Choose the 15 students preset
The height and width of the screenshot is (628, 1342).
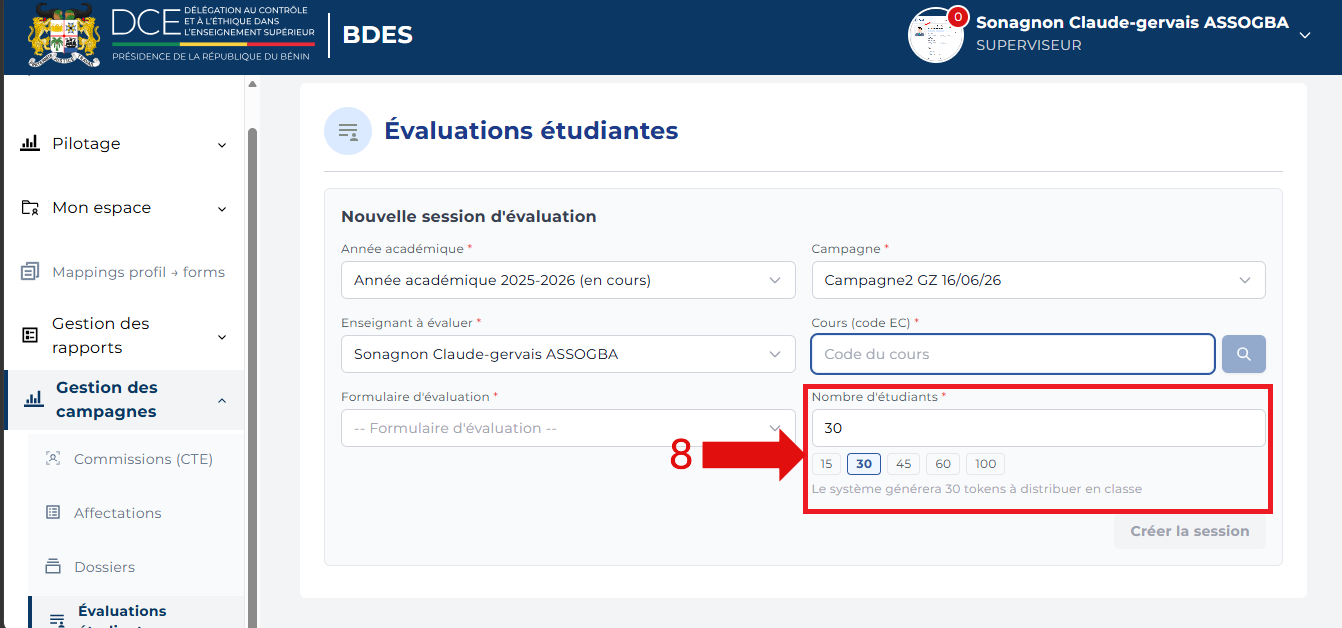tap(826, 464)
